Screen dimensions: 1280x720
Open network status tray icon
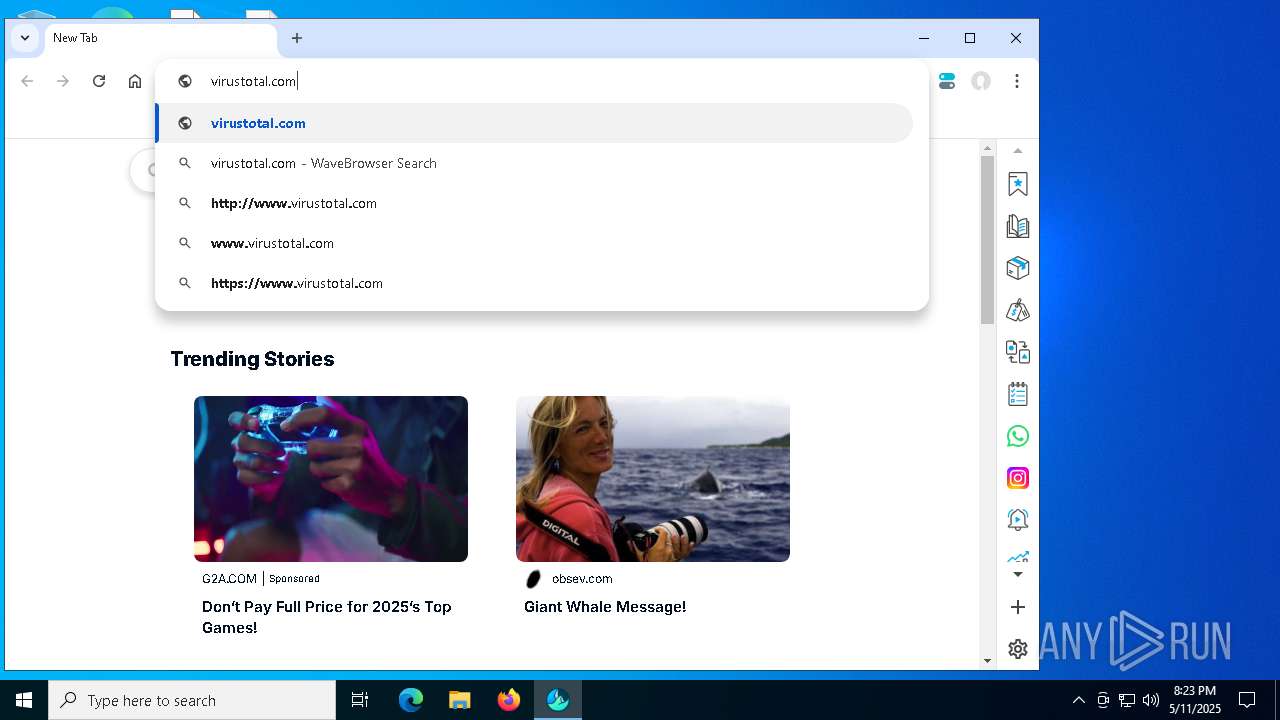coord(1127,700)
